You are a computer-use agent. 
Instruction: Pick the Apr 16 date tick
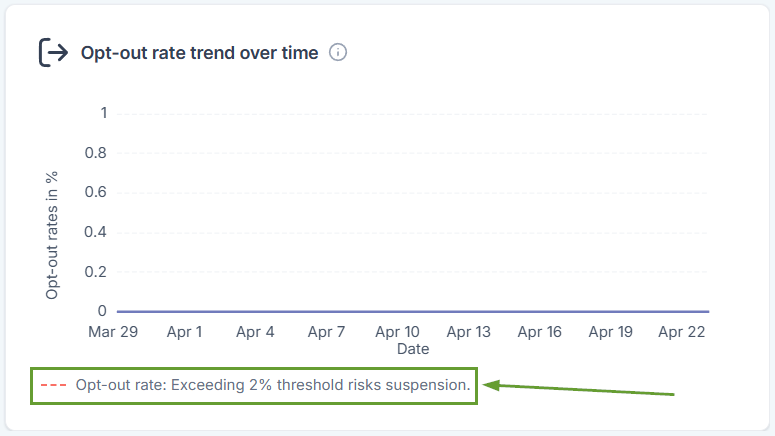point(540,332)
